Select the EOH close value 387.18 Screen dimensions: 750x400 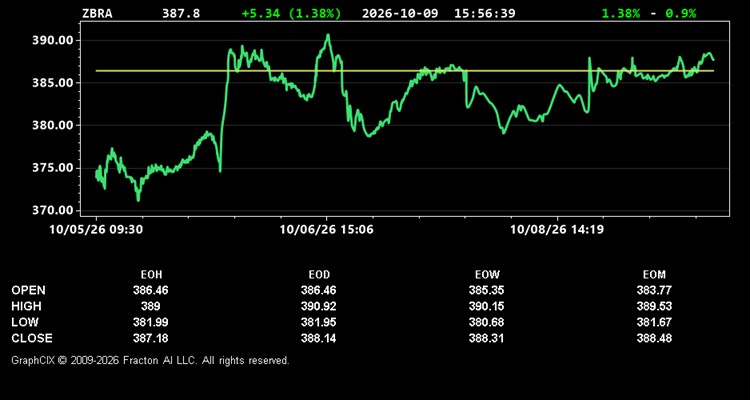coord(151,338)
